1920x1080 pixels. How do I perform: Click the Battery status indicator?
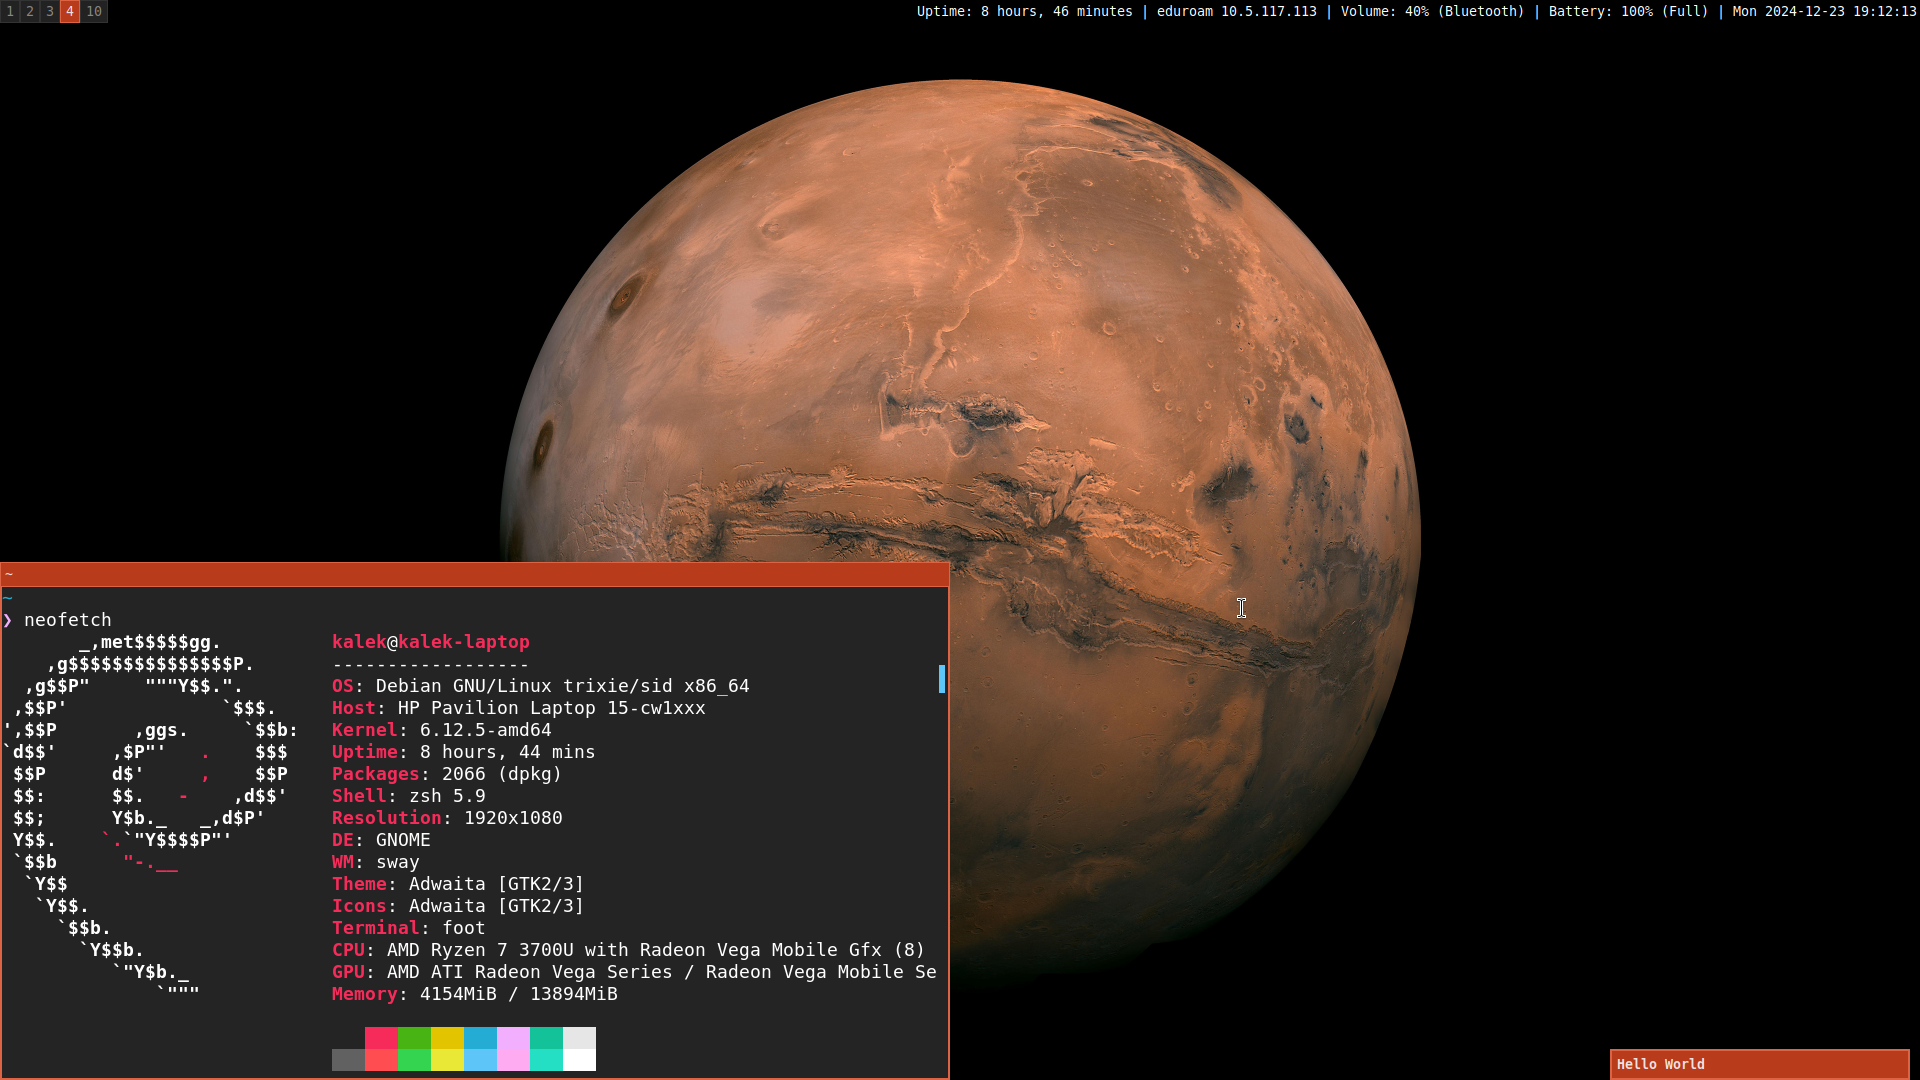pyautogui.click(x=1629, y=11)
